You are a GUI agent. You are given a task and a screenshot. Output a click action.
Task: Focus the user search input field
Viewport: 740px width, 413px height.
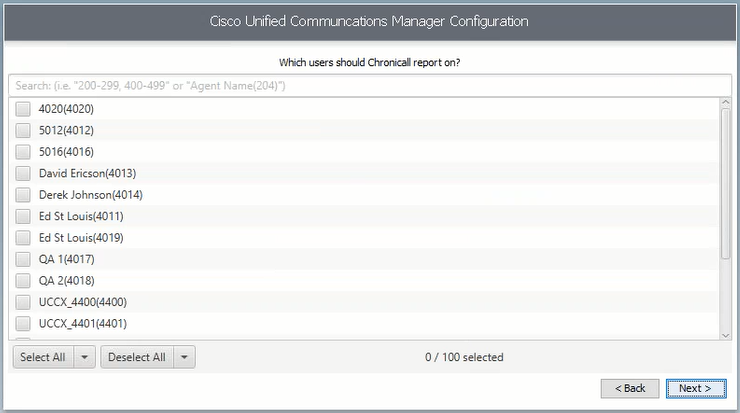point(370,86)
